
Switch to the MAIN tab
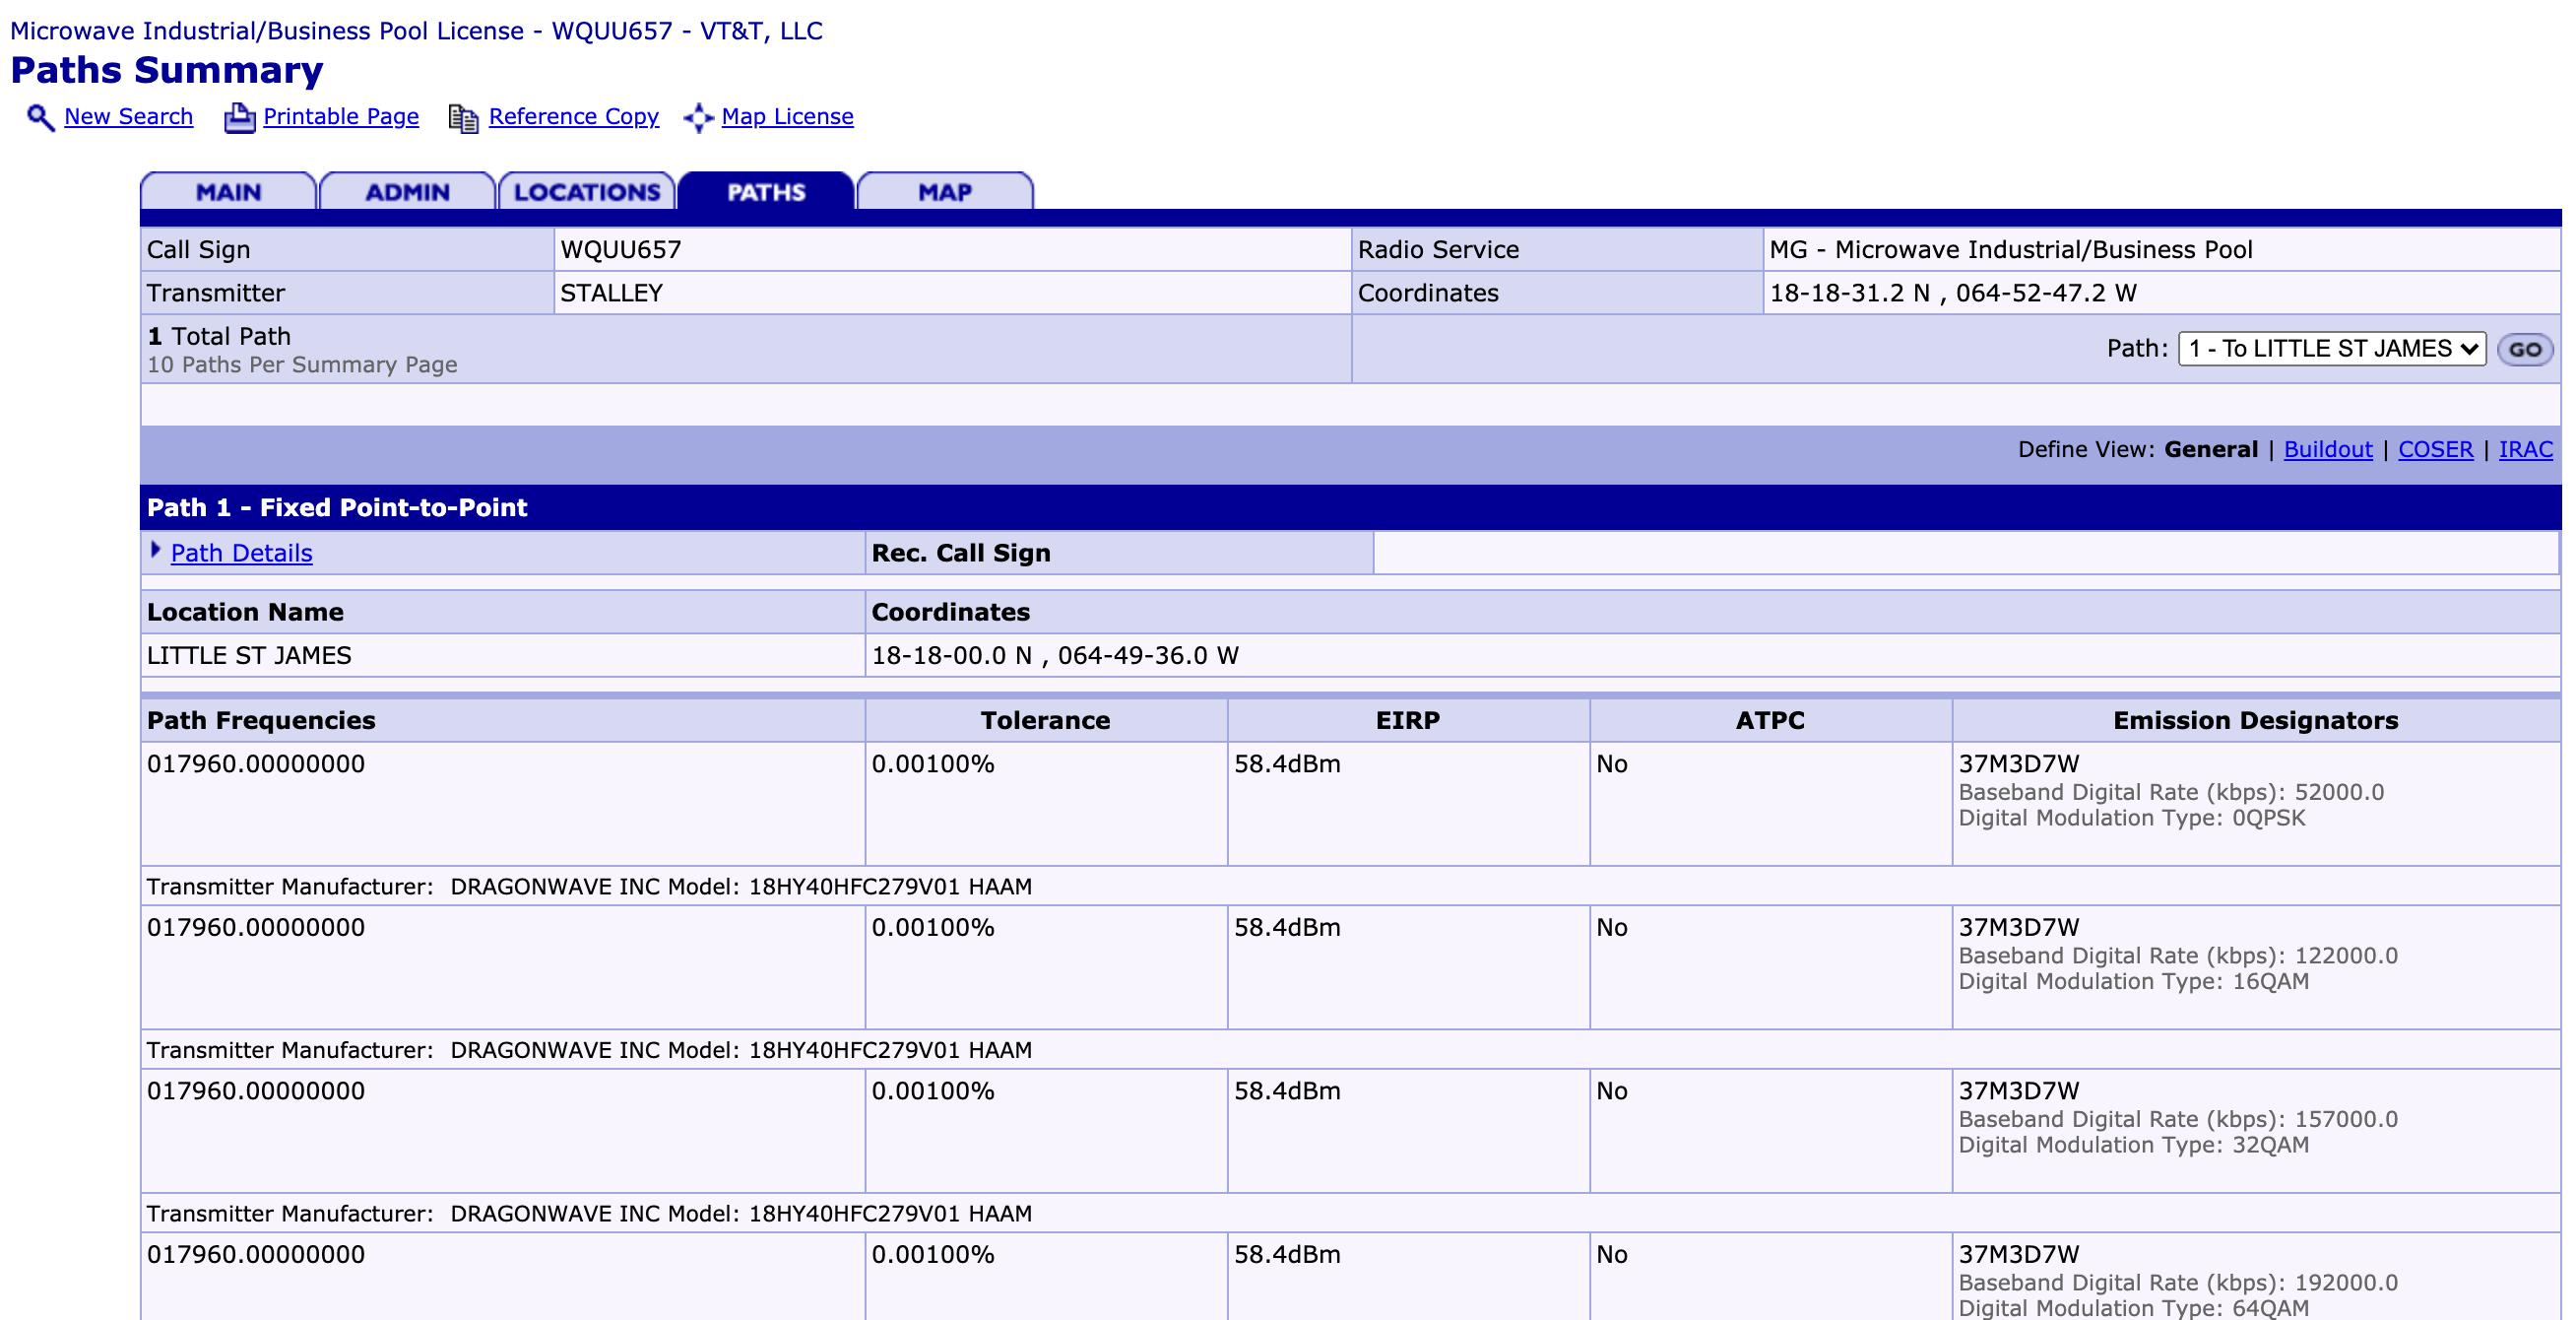point(228,191)
